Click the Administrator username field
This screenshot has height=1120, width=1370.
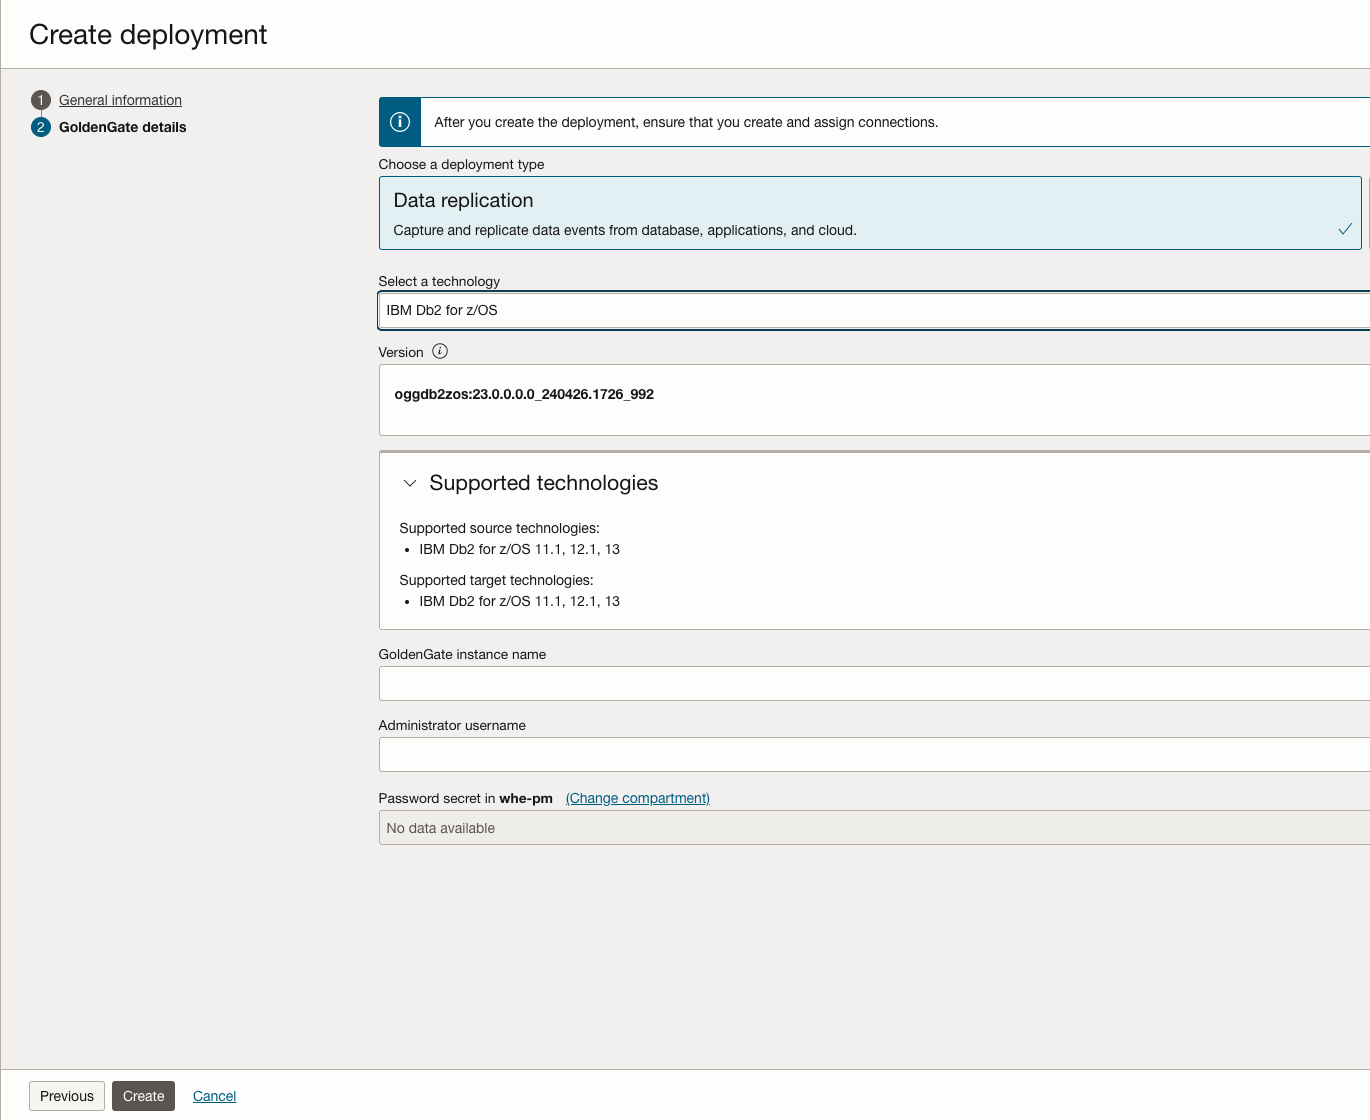click(870, 754)
